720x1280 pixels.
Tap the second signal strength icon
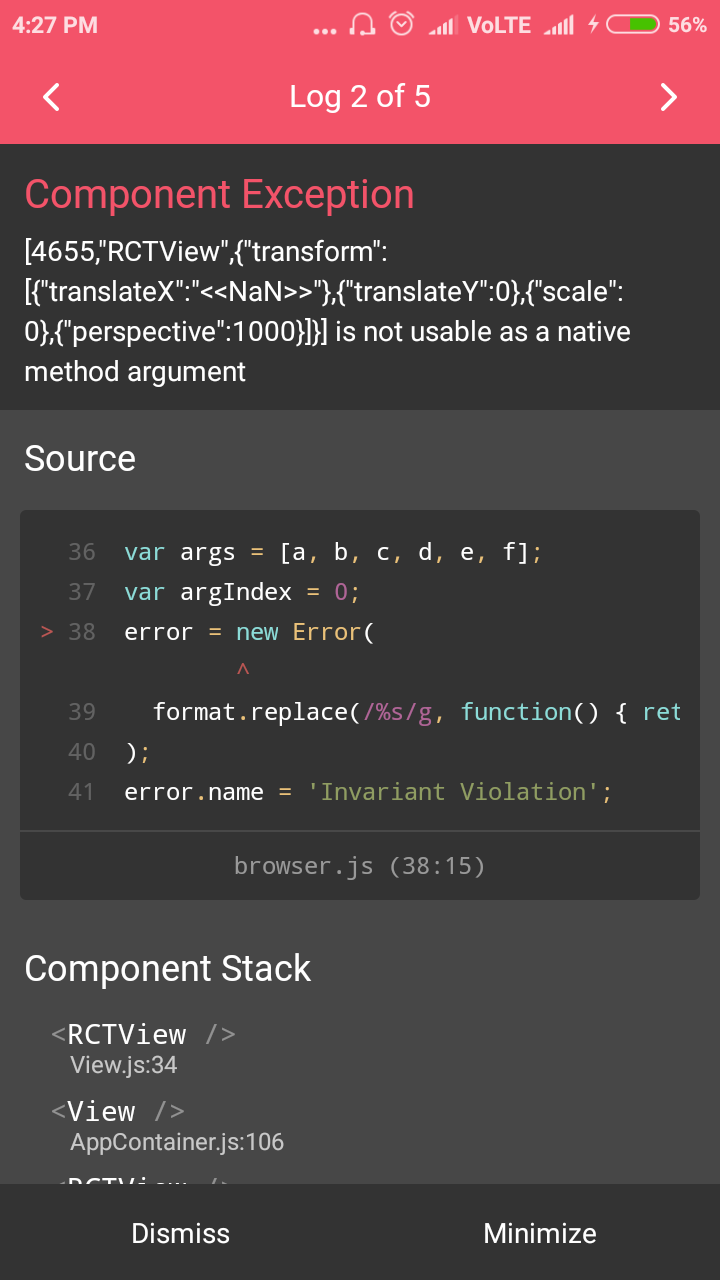click(x=558, y=25)
